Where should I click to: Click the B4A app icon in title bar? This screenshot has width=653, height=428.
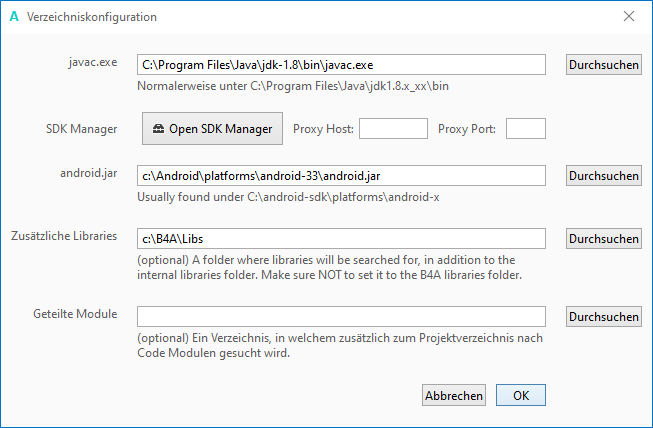tap(13, 17)
